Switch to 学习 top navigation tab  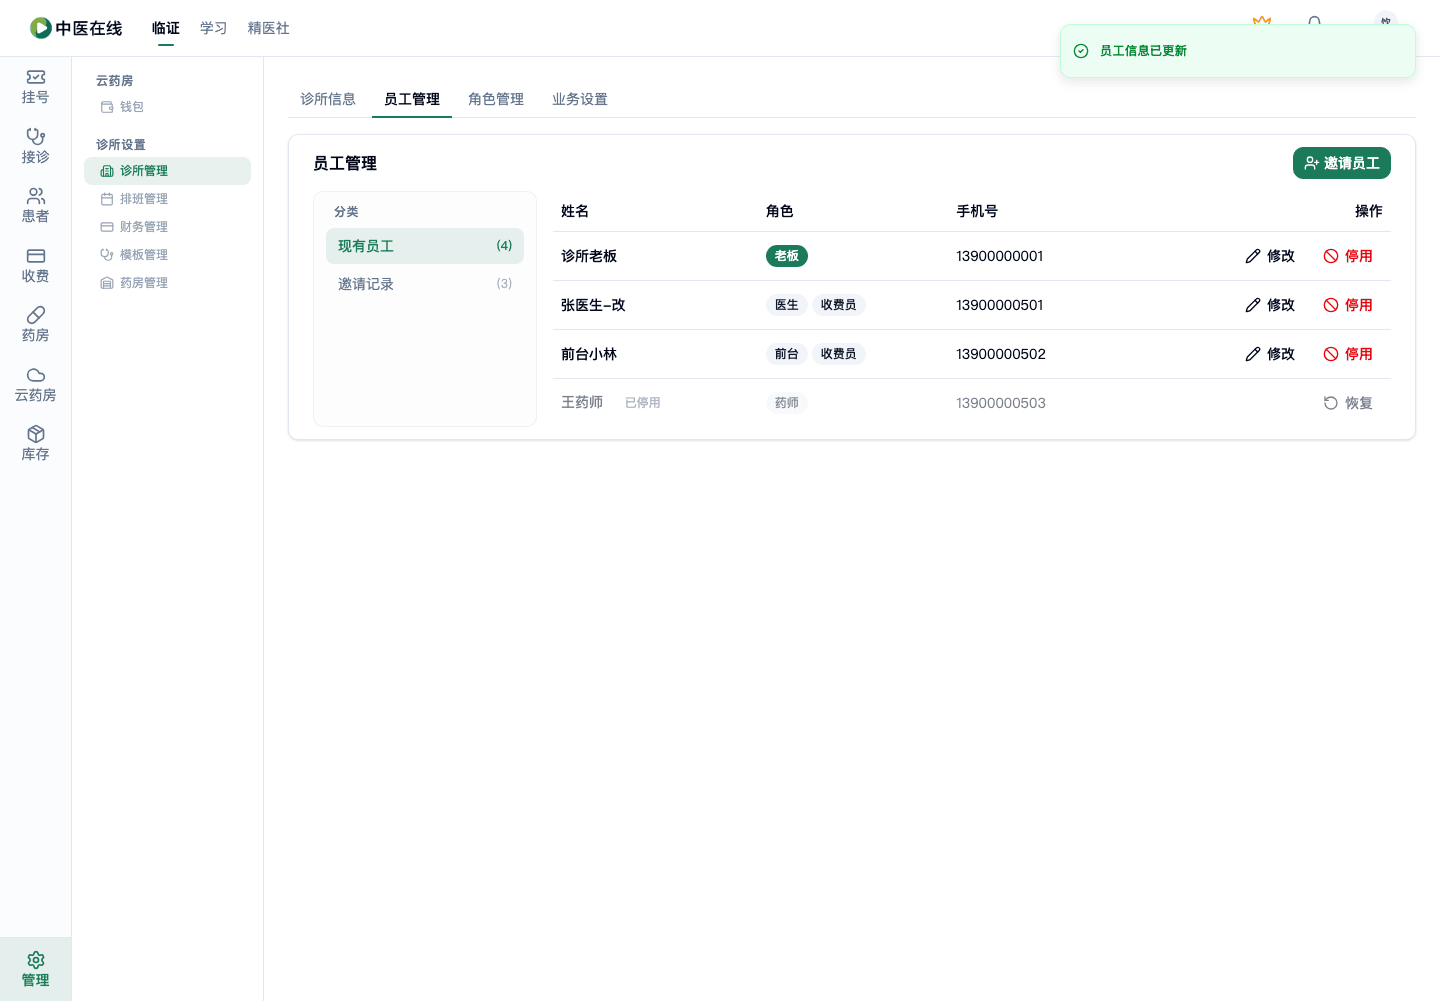pos(214,28)
